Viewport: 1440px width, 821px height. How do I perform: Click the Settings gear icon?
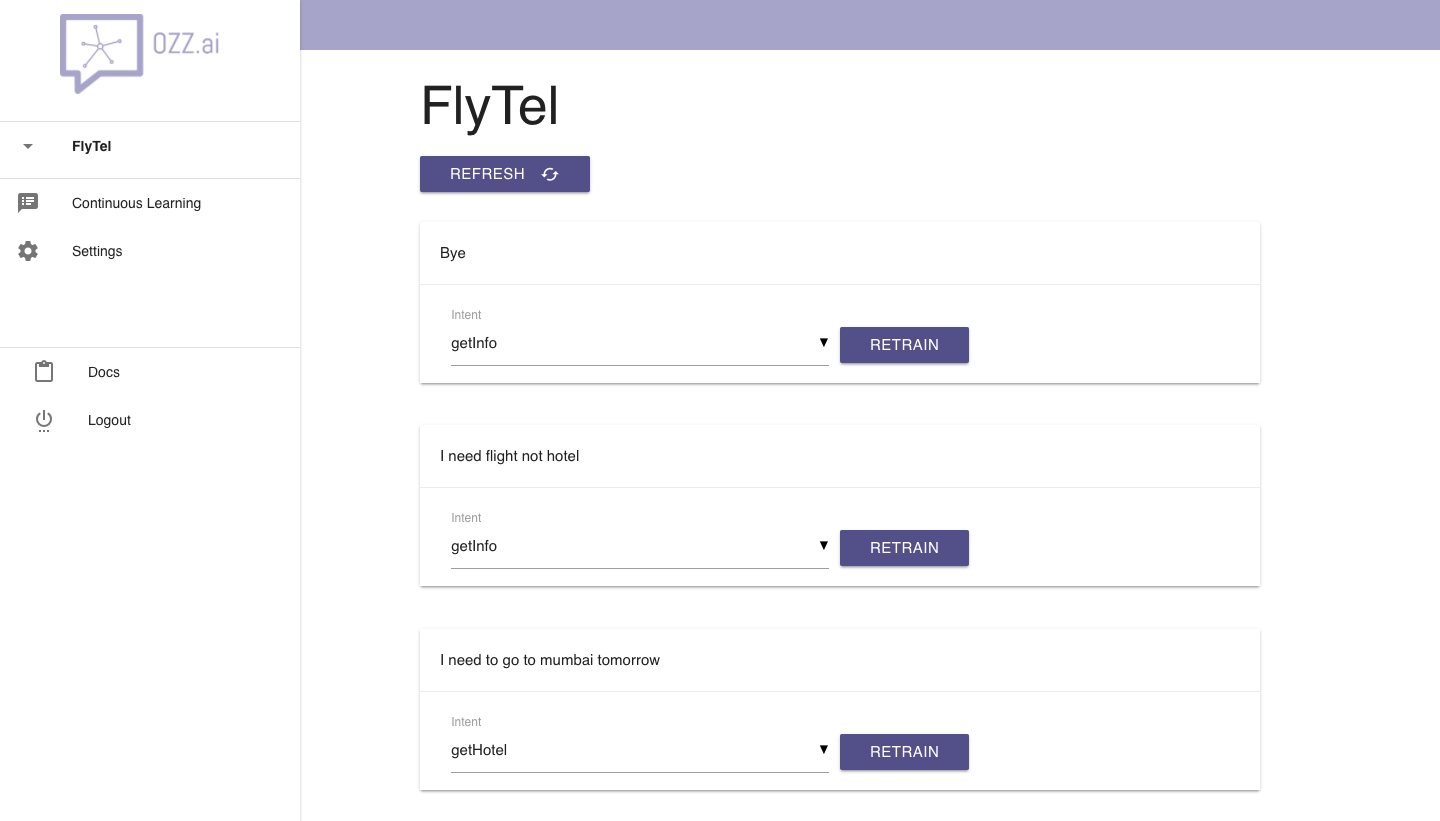(28, 251)
